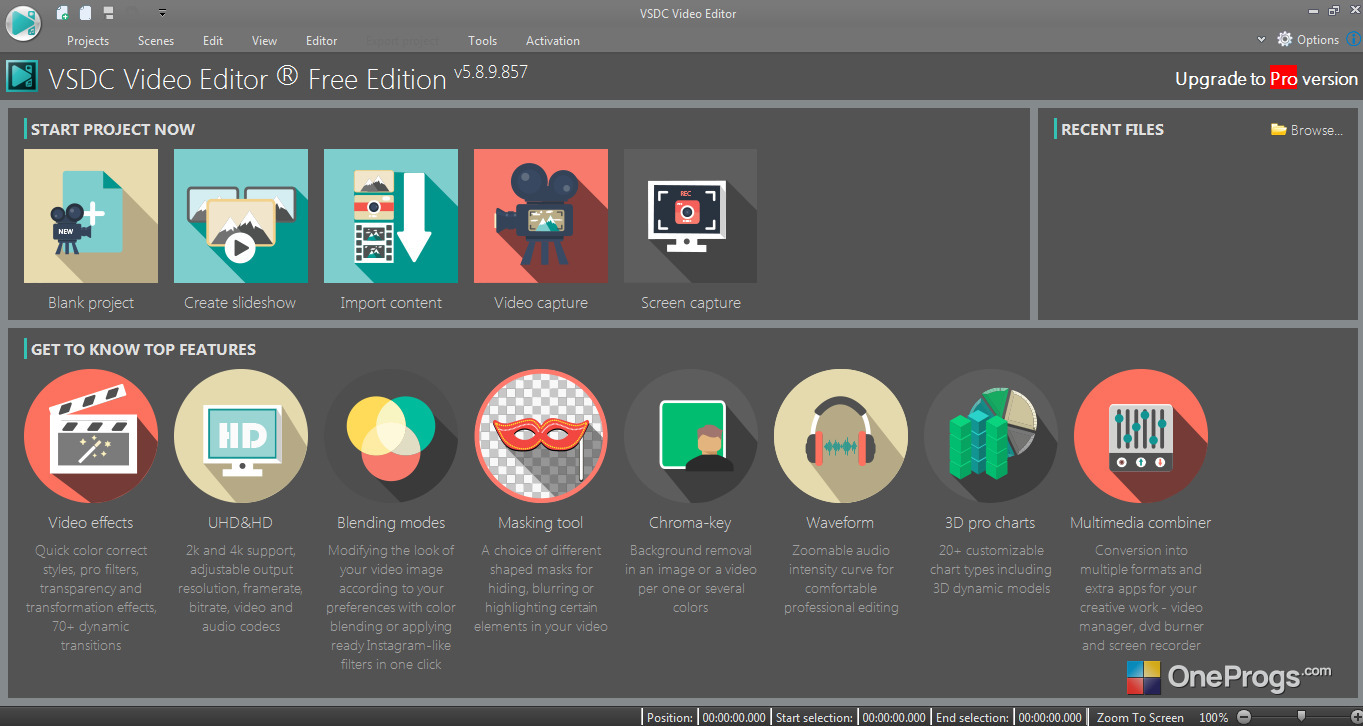Click the START PROJECT NOW heading
1363x726 pixels.
113,129
